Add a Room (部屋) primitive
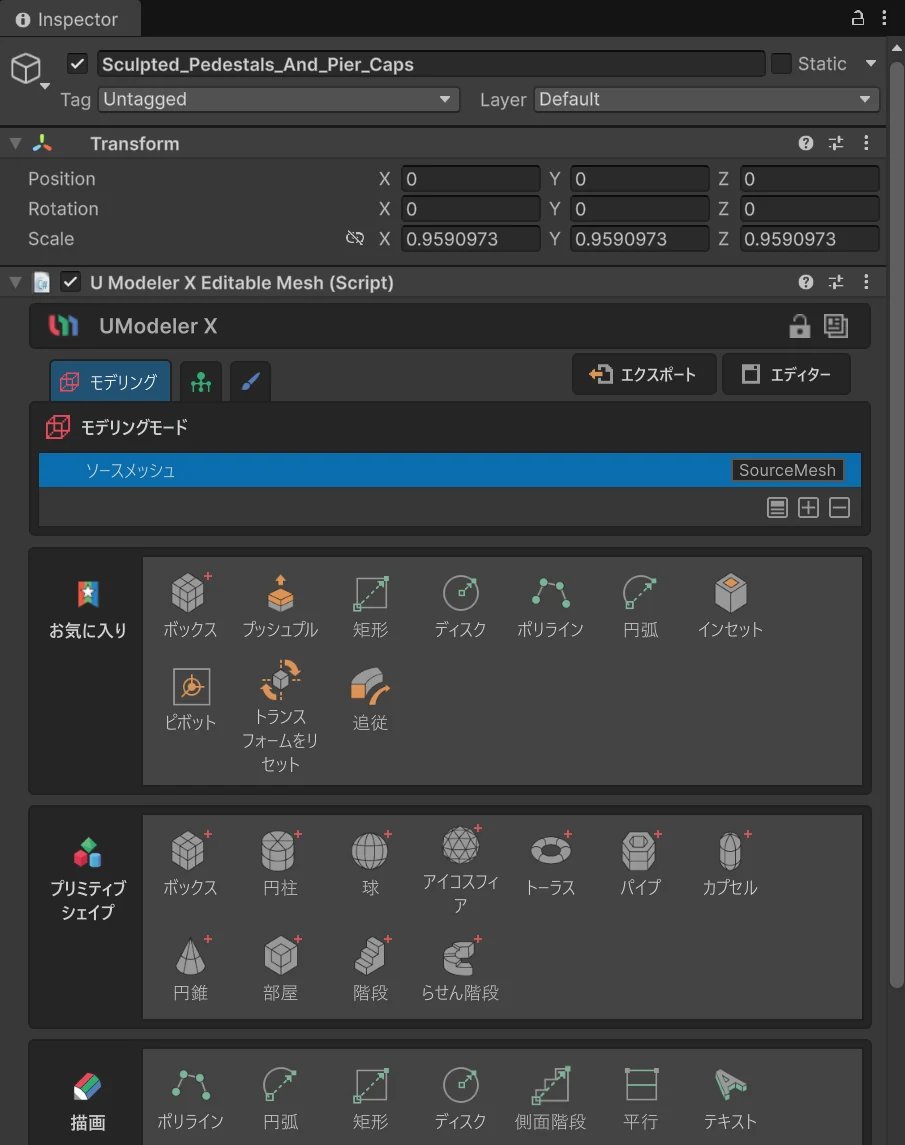Screen dimensions: 905x1145 pos(280,969)
